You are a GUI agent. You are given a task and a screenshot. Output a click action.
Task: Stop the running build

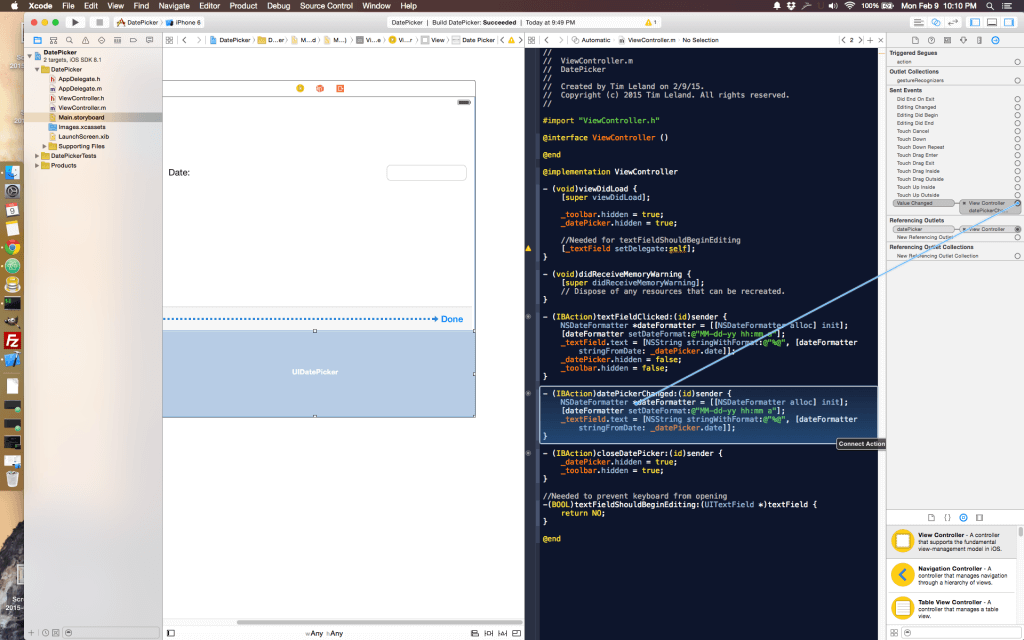tap(99, 22)
